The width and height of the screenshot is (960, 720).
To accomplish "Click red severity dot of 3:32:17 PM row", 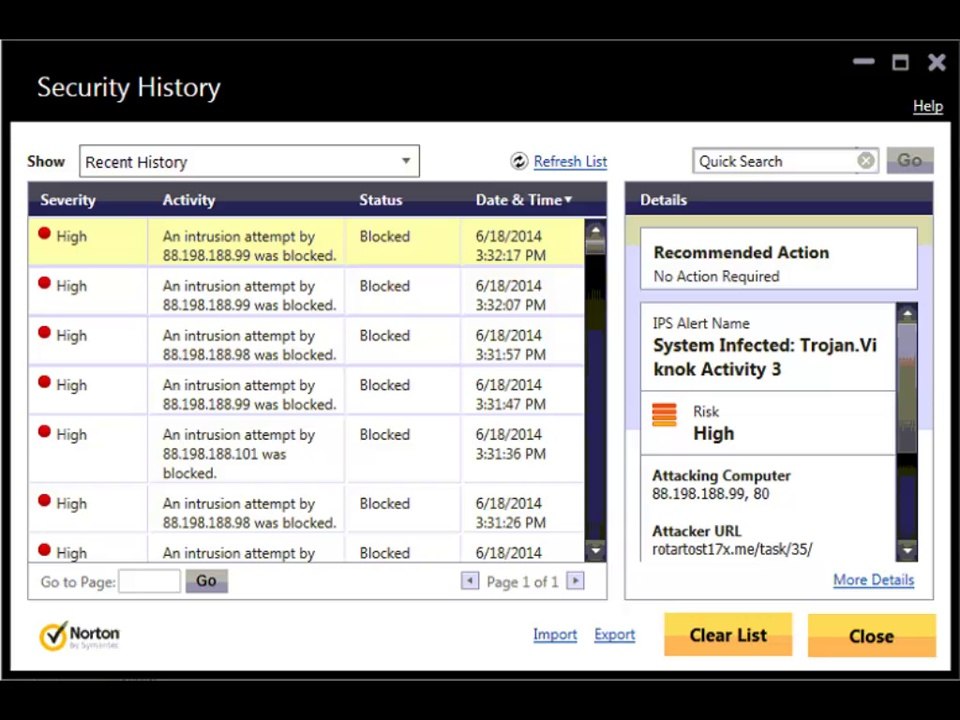I will 44,233.
